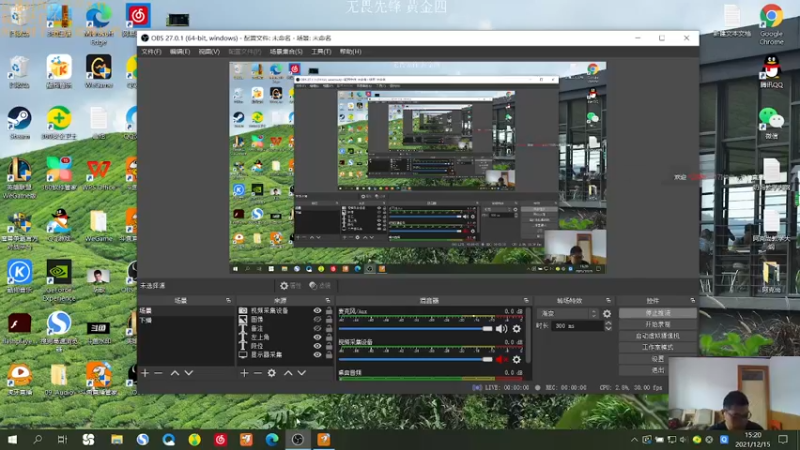Open the 腾讯QQ desktop shortcut
The height and width of the screenshot is (450, 800).
[771, 71]
